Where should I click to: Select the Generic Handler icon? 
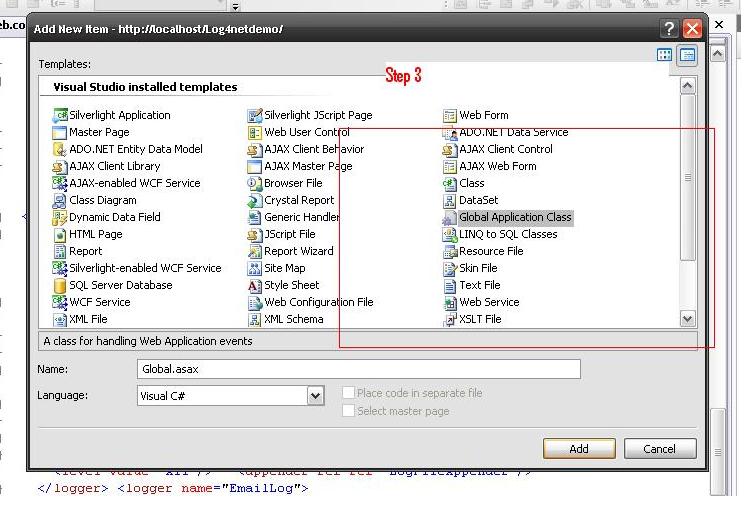point(255,218)
